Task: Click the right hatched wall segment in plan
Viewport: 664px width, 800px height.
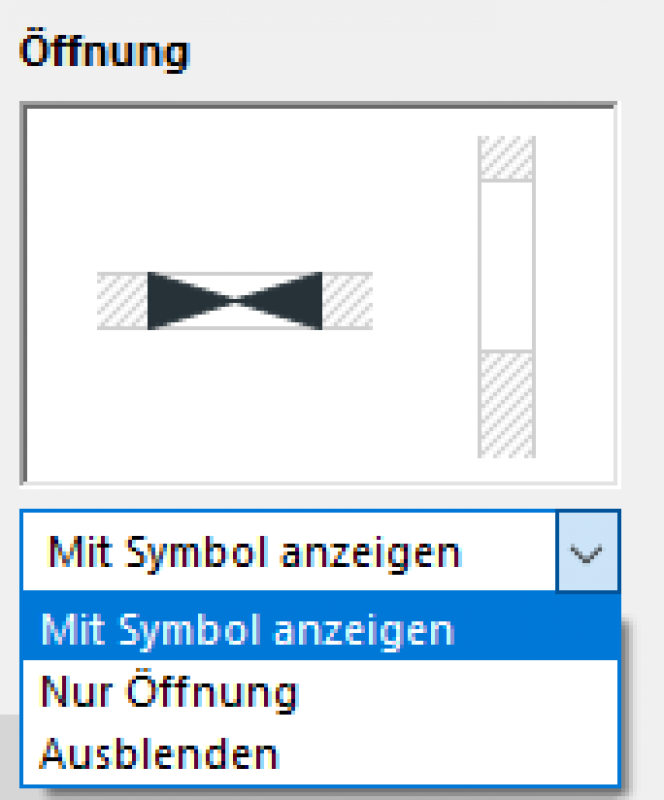Action: [x=347, y=300]
